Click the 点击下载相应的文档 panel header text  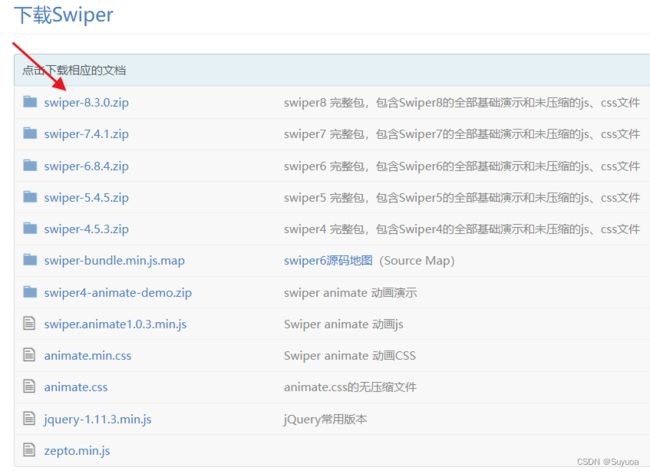[74, 70]
